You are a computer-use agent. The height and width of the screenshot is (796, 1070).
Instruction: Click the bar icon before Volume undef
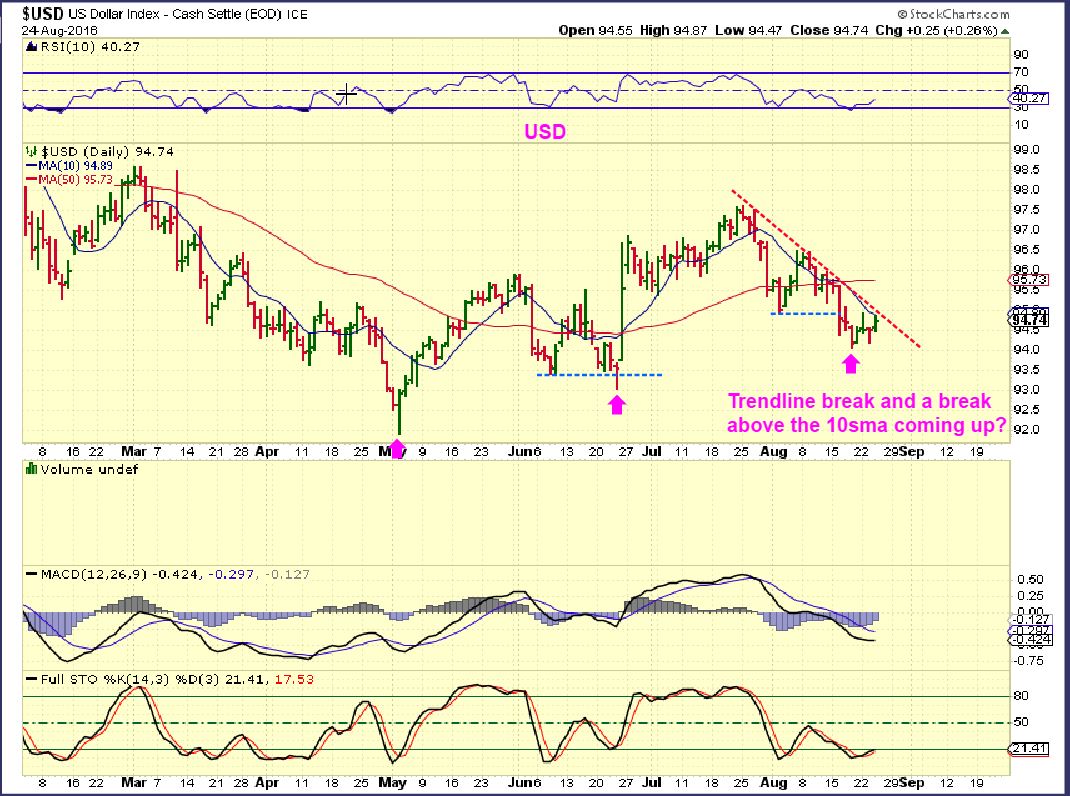(31, 469)
